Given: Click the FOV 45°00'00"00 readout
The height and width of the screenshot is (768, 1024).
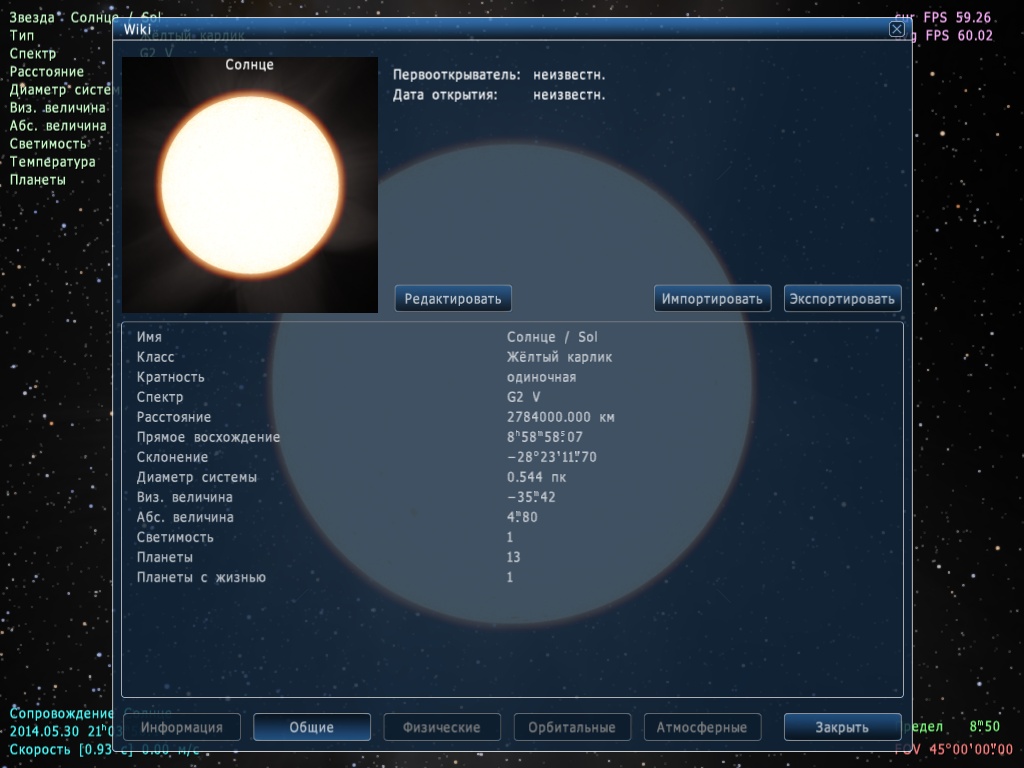Looking at the screenshot, I should [x=954, y=750].
